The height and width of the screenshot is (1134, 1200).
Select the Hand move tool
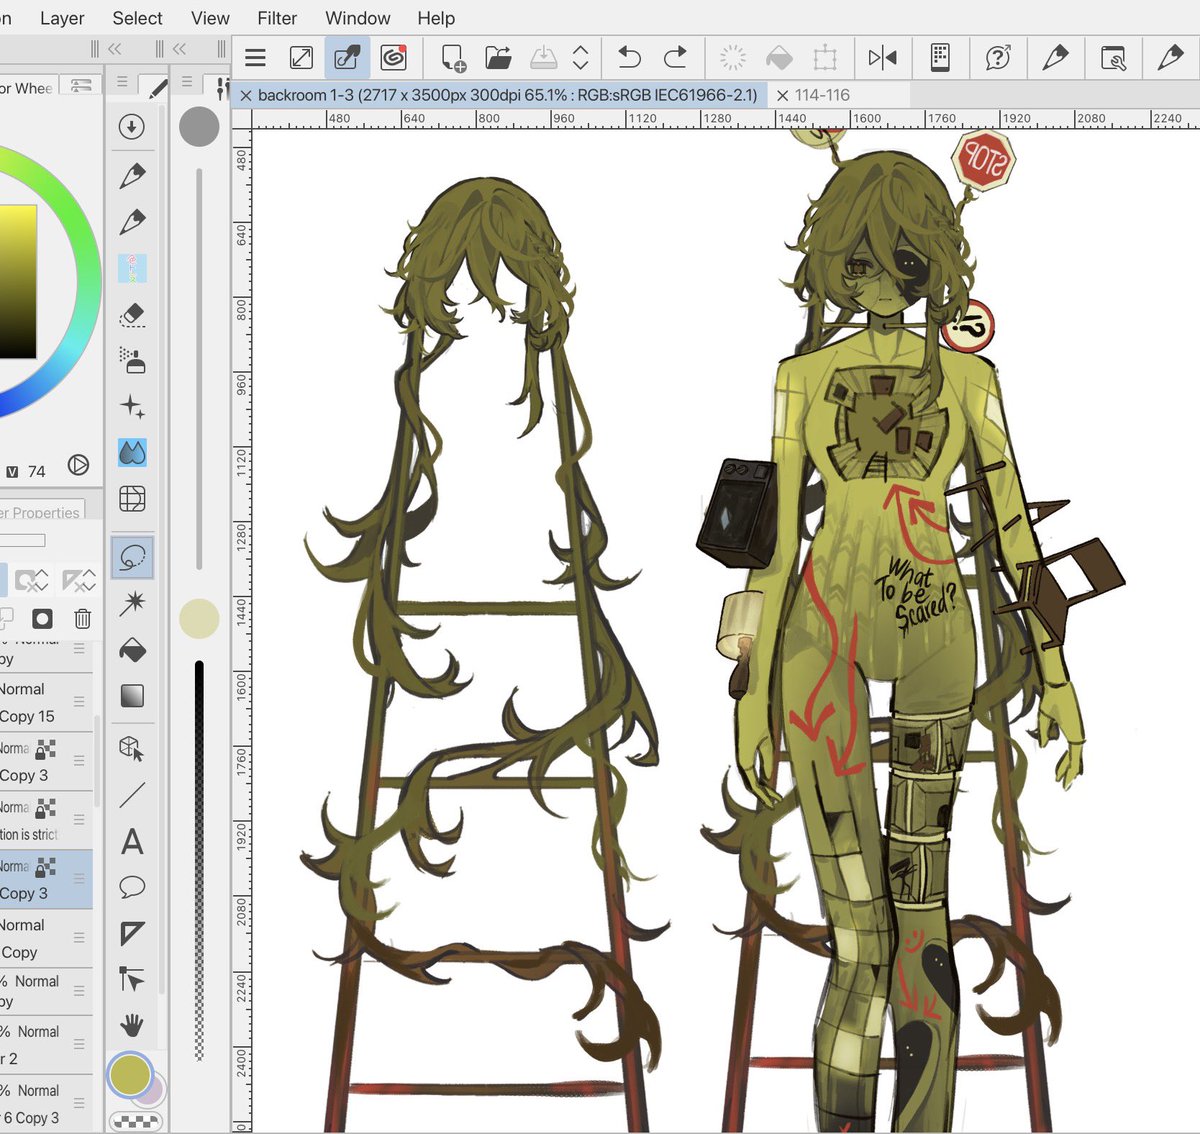(132, 1024)
